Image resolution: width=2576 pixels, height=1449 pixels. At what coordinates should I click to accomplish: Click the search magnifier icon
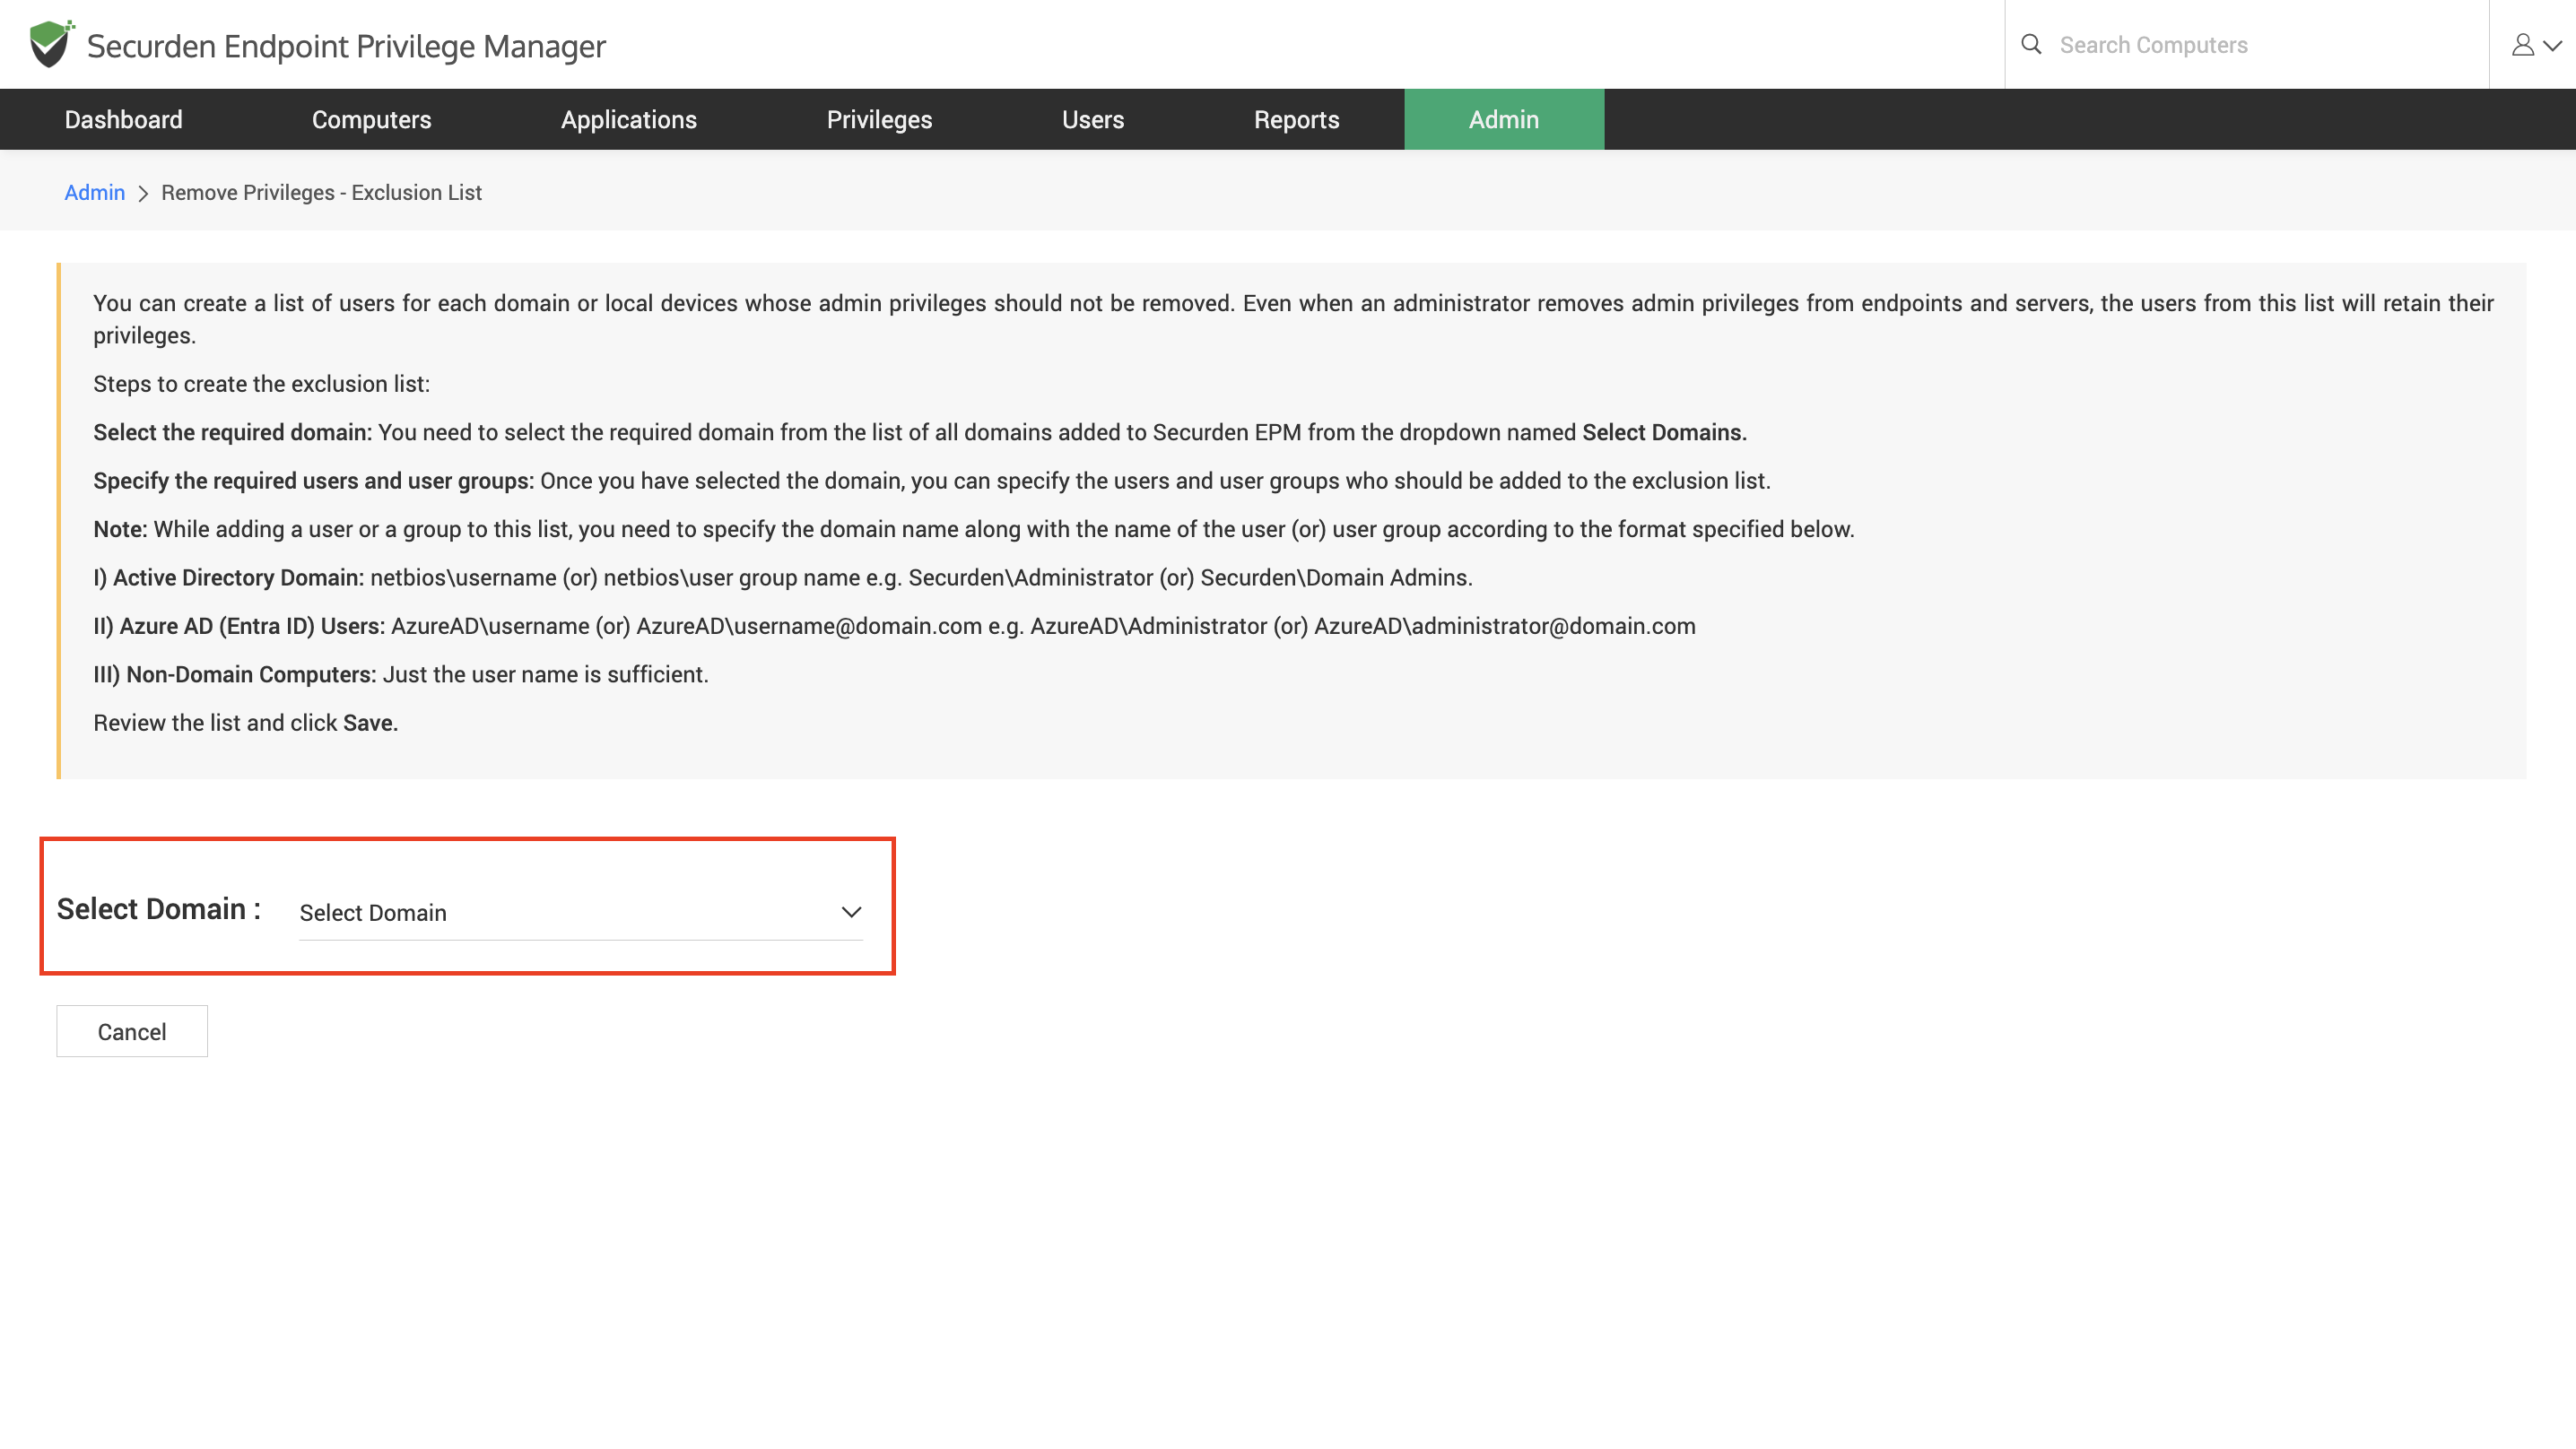pyautogui.click(x=2031, y=44)
